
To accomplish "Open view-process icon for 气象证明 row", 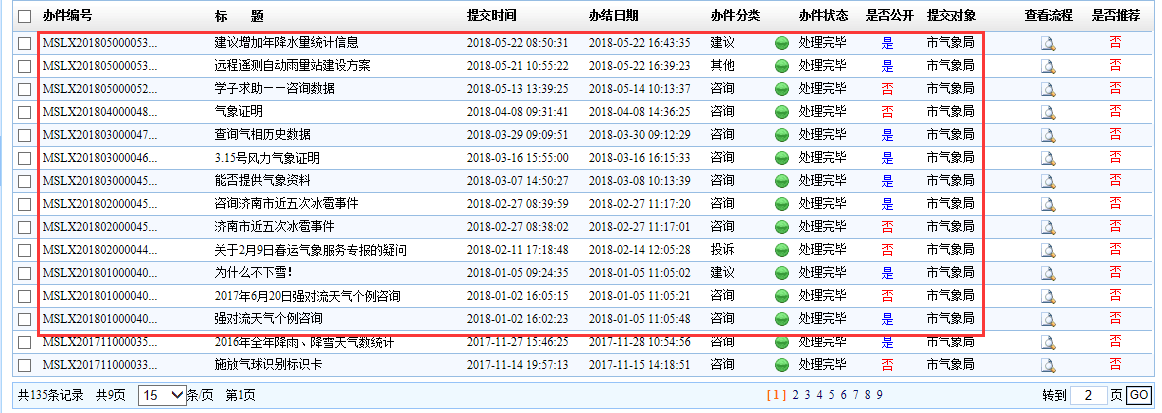I will click(x=1047, y=112).
